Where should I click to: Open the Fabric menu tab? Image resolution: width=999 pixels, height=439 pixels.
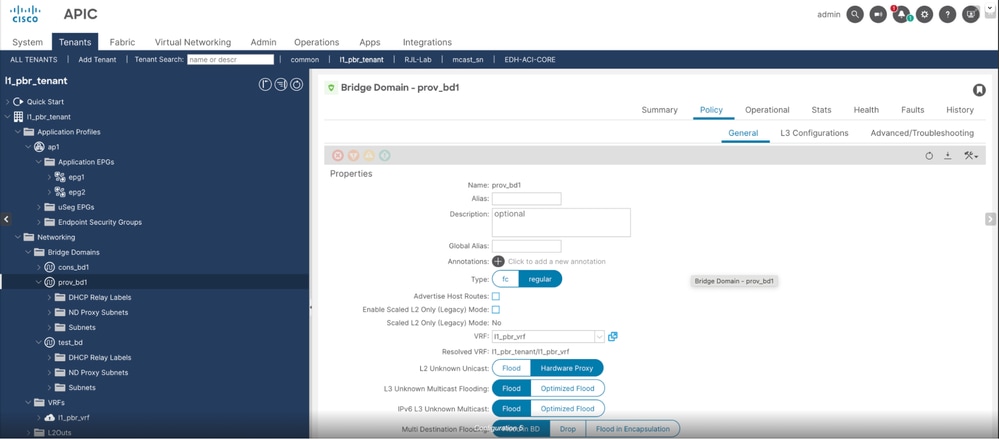click(x=122, y=42)
